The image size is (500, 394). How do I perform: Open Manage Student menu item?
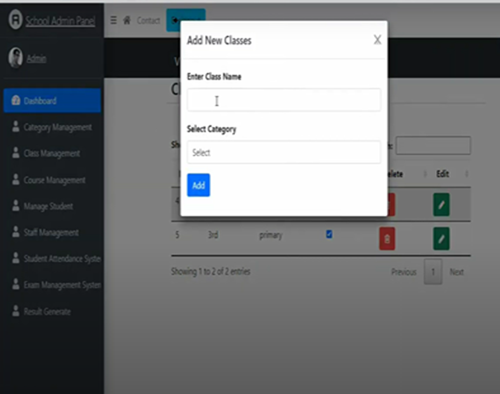point(52,206)
